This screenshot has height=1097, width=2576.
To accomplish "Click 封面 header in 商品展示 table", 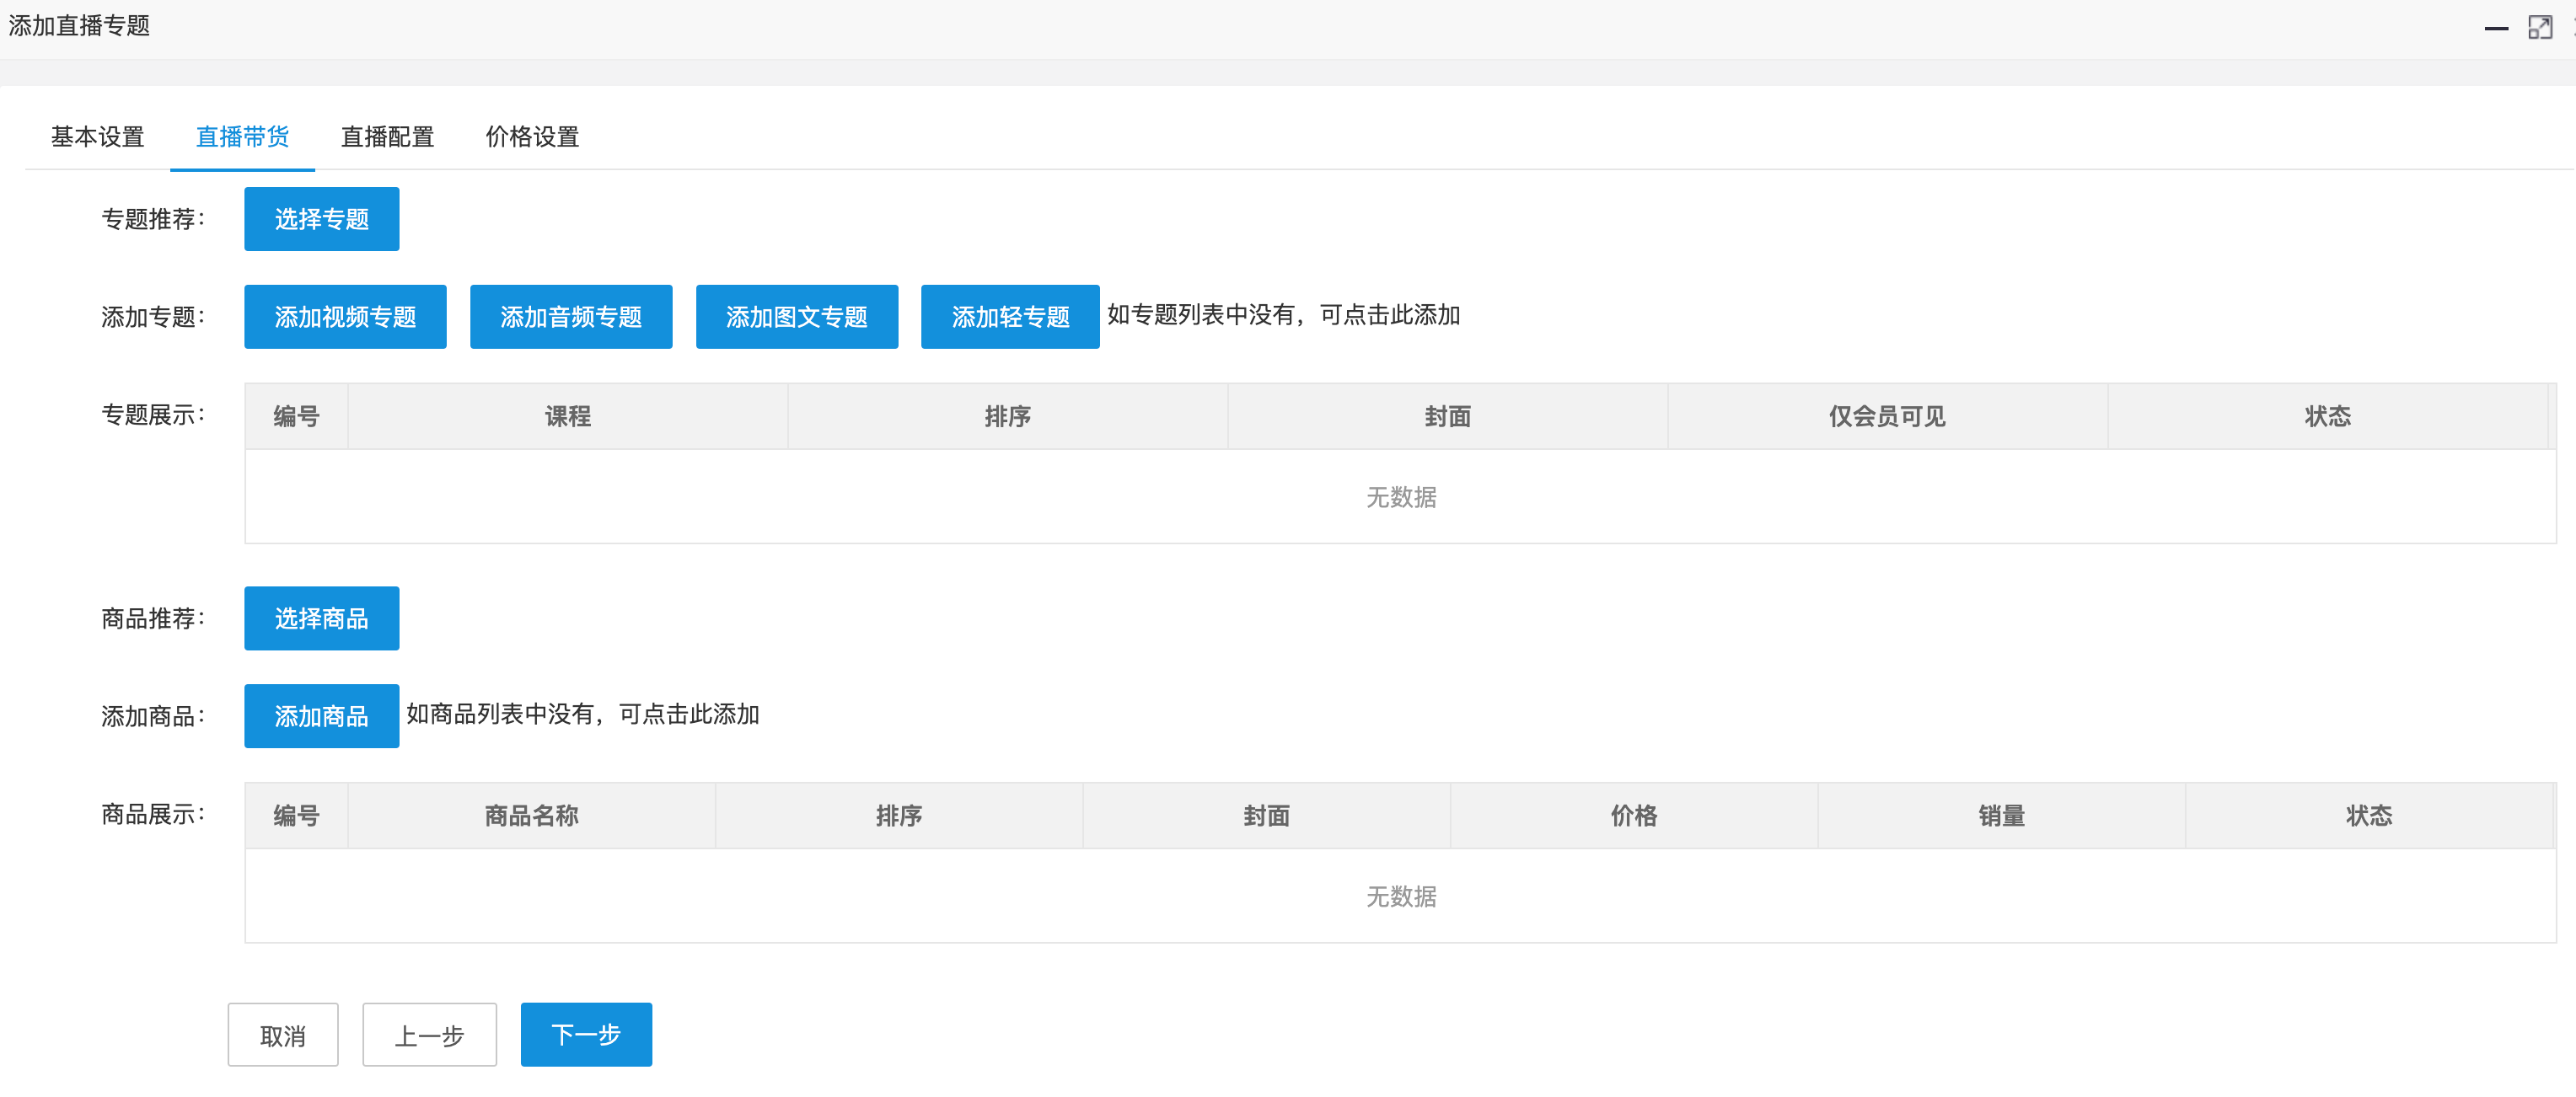I will 1267,815.
